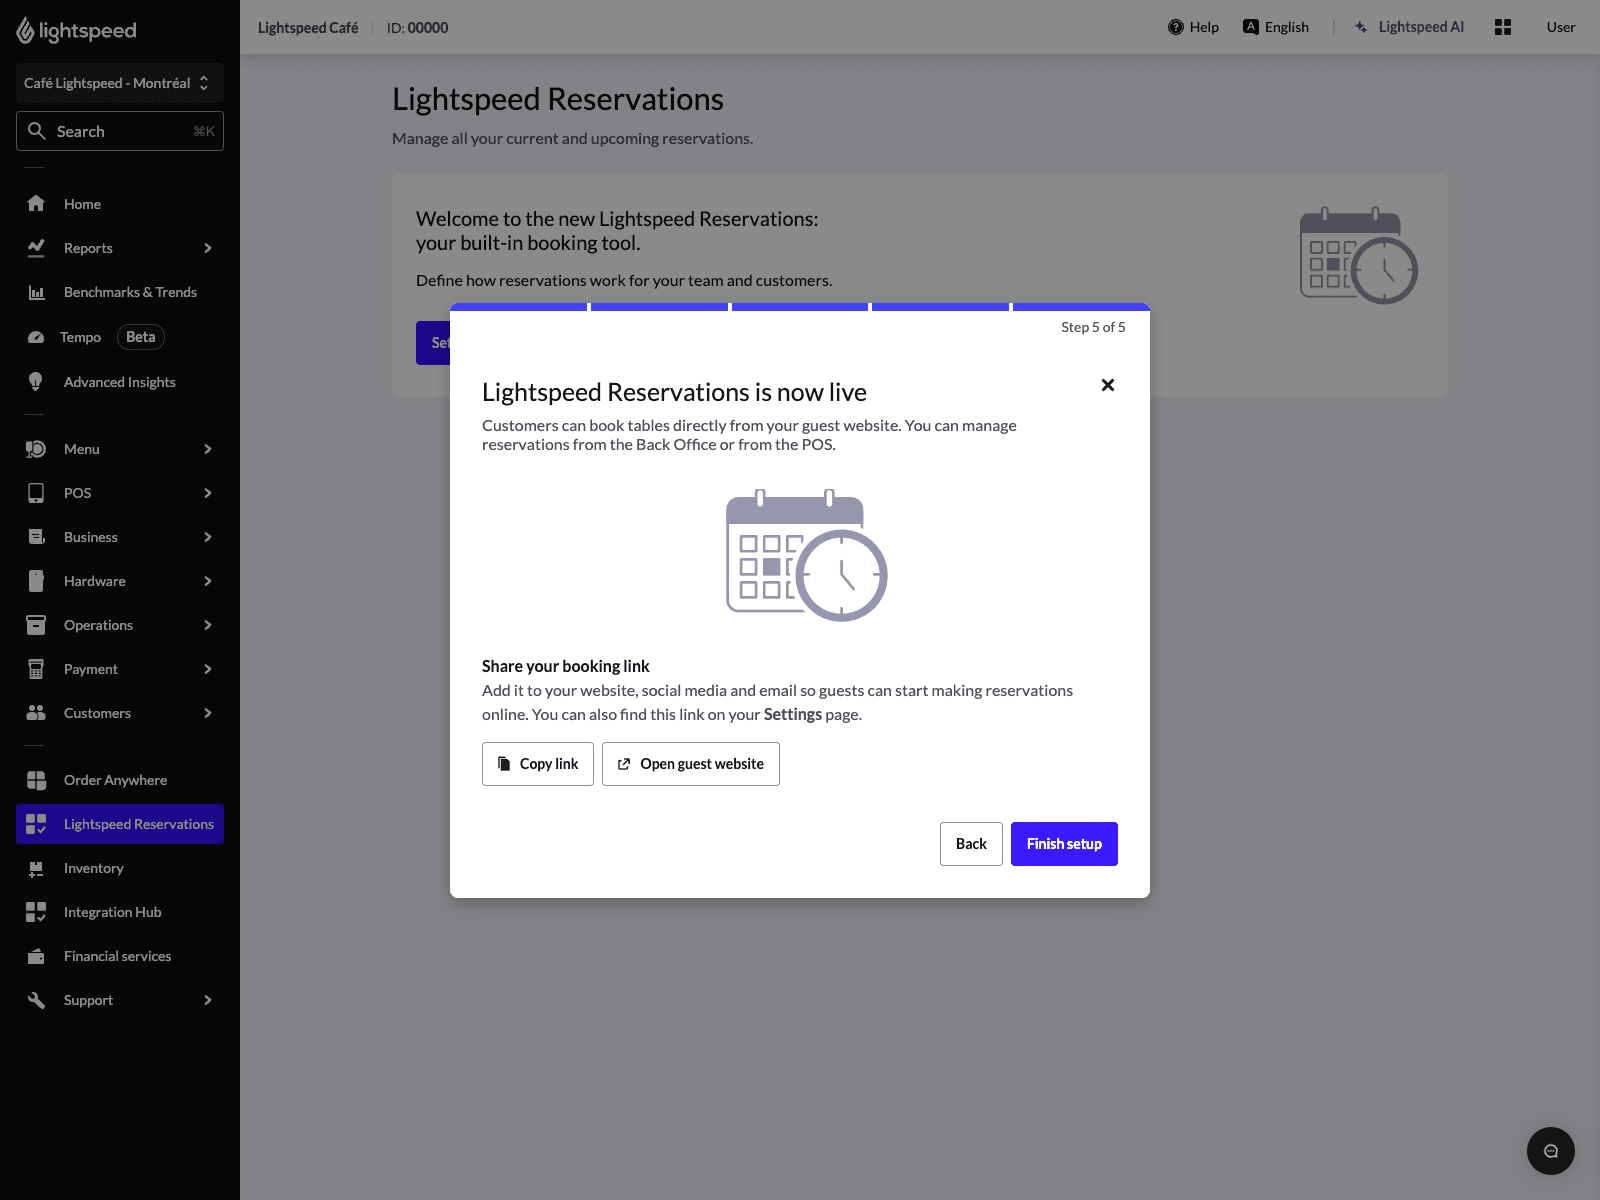Click the Search field in the sidebar
The height and width of the screenshot is (1200, 1600).
pyautogui.click(x=120, y=131)
